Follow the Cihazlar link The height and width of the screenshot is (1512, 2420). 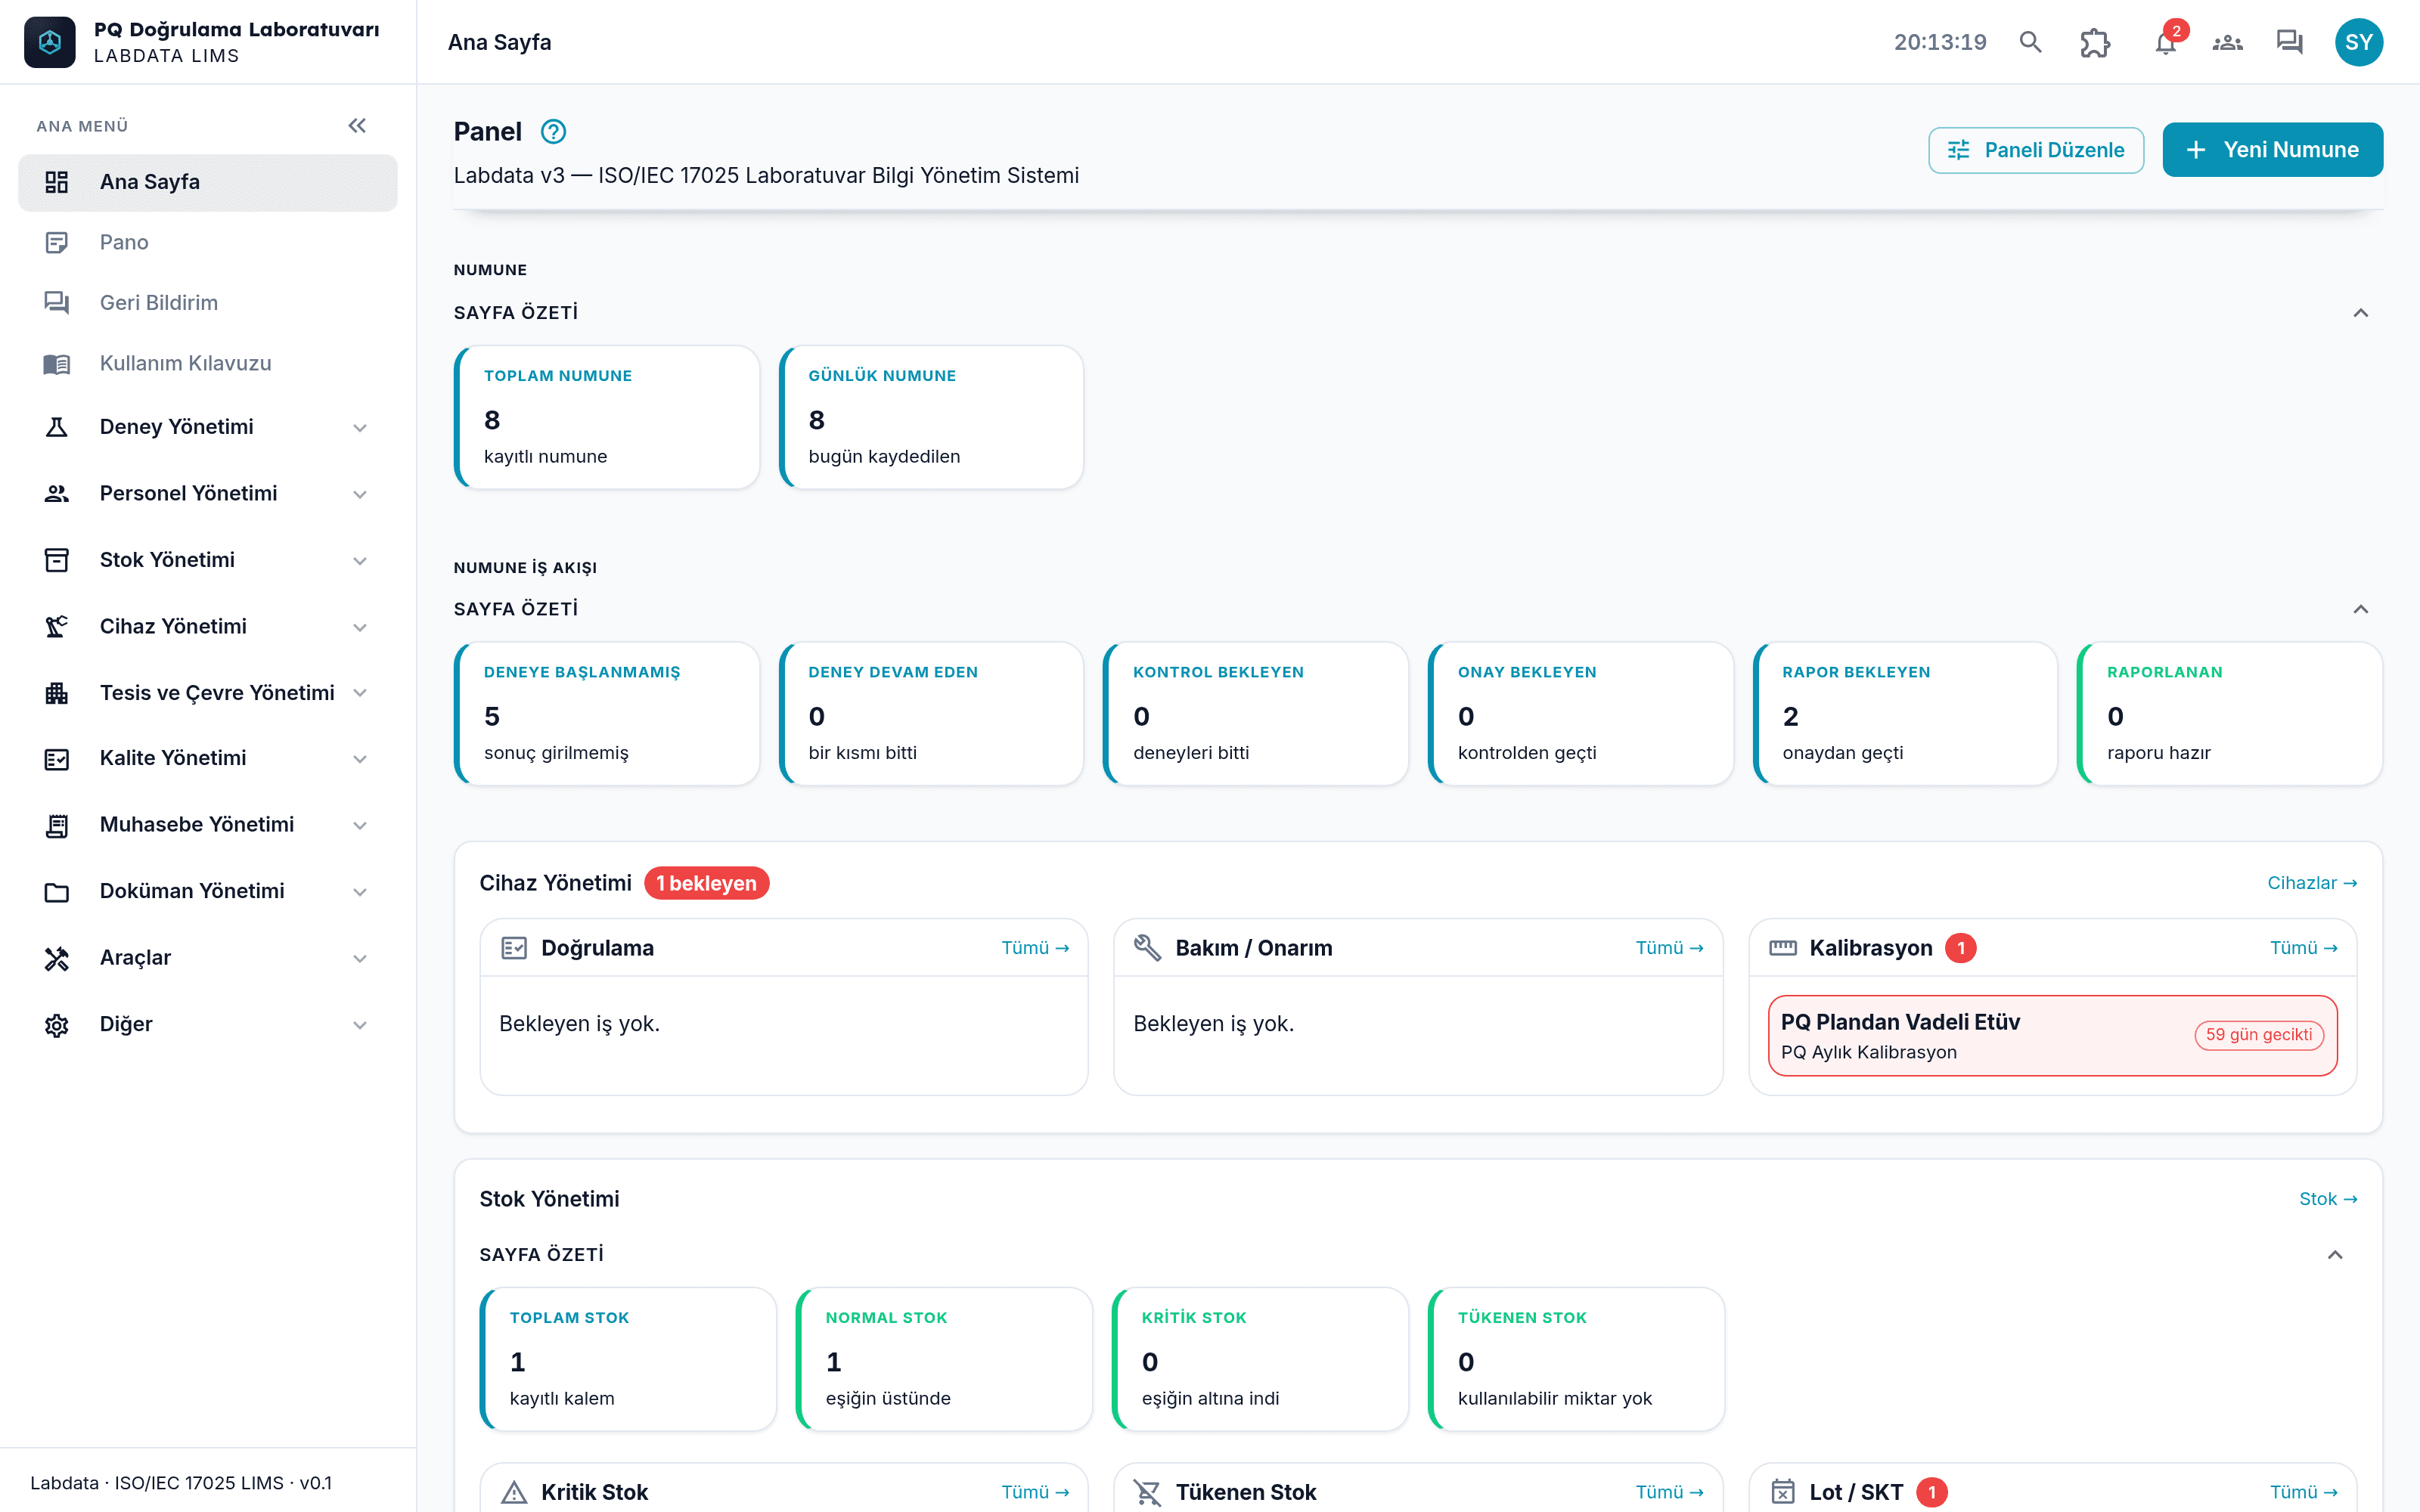(2312, 883)
